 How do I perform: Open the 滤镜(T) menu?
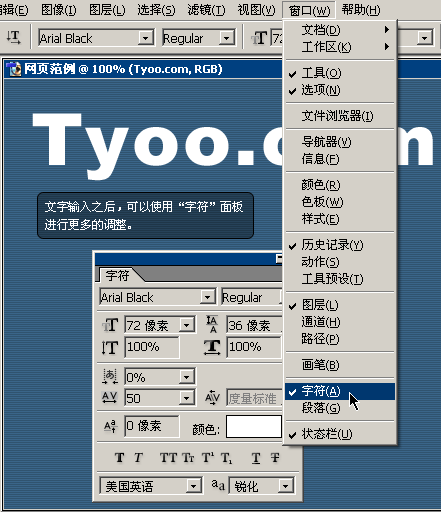pyautogui.click(x=206, y=10)
